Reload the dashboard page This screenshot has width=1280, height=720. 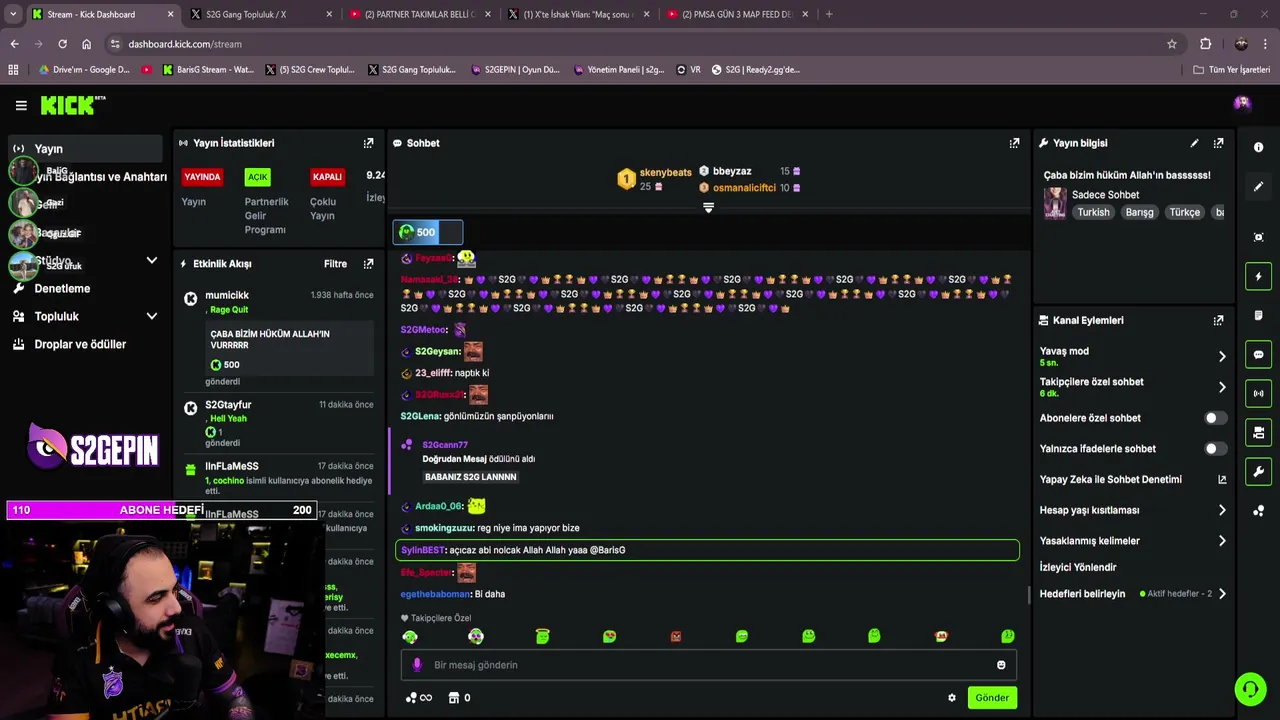tap(62, 44)
